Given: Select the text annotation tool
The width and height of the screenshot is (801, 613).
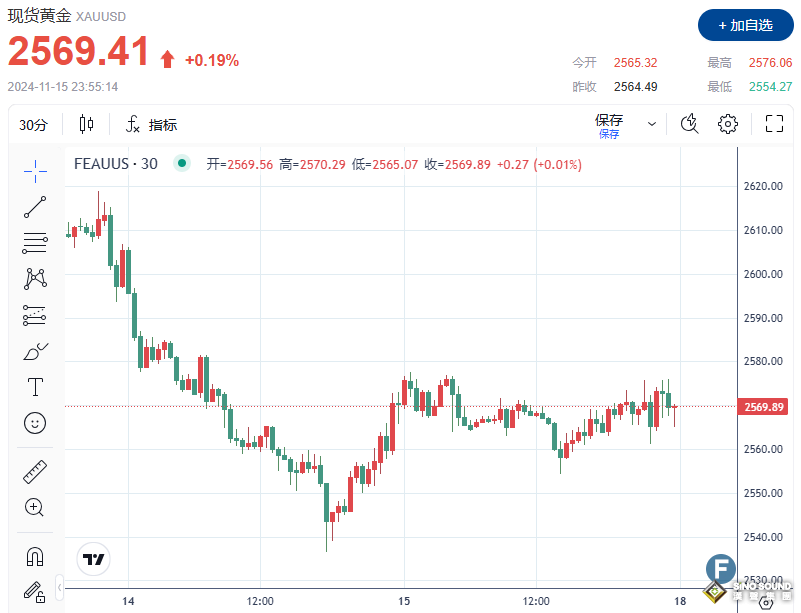Looking at the screenshot, I should [34, 386].
